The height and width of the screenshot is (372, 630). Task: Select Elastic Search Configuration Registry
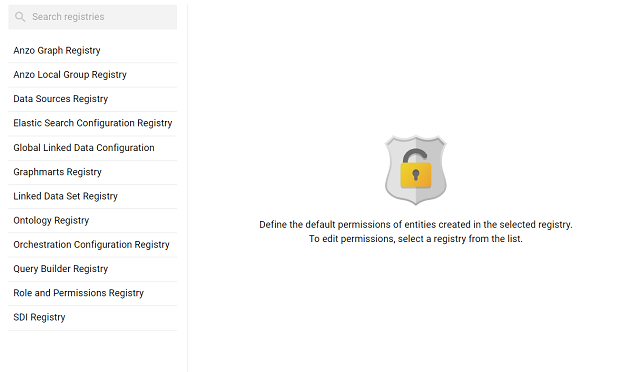pos(92,123)
